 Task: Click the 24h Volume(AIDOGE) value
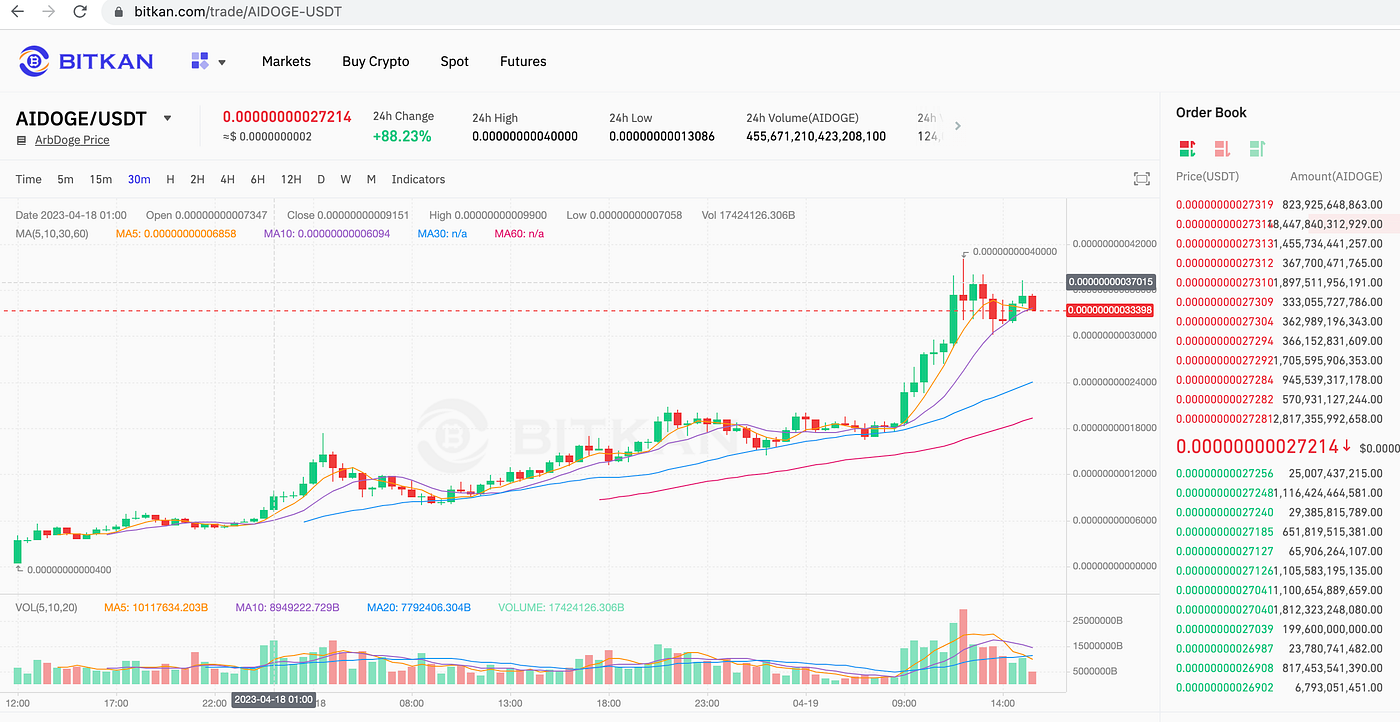click(816, 136)
